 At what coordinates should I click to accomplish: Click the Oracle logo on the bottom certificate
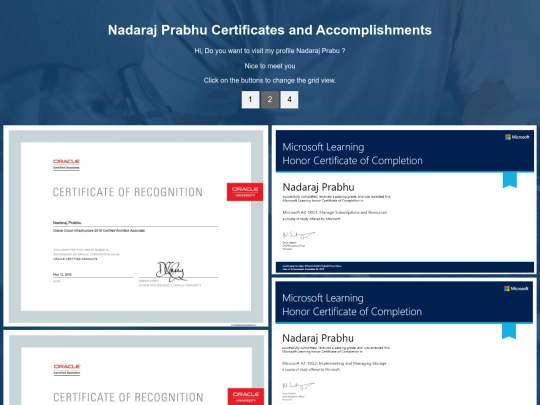67,370
